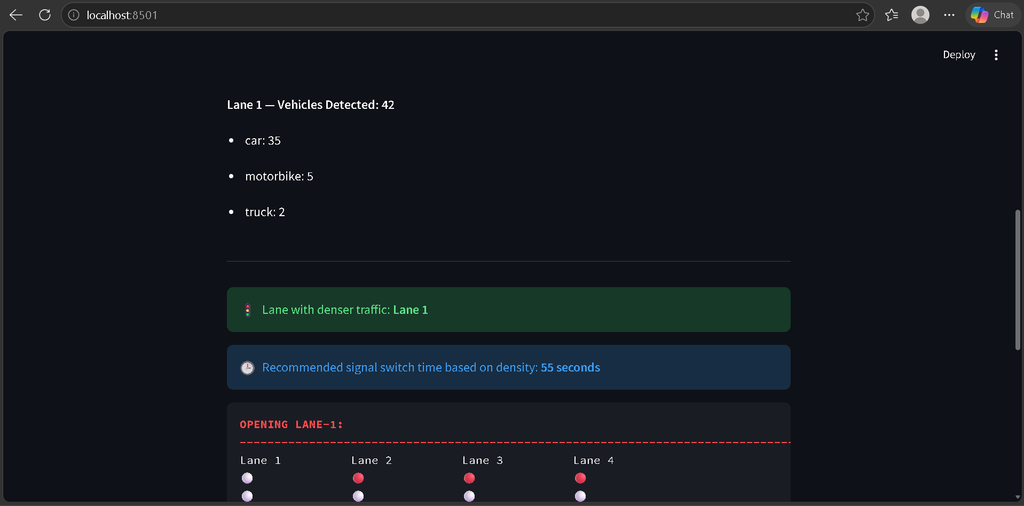Click 'Lane with denser traffic' text
This screenshot has height=506, width=1024.
327,310
